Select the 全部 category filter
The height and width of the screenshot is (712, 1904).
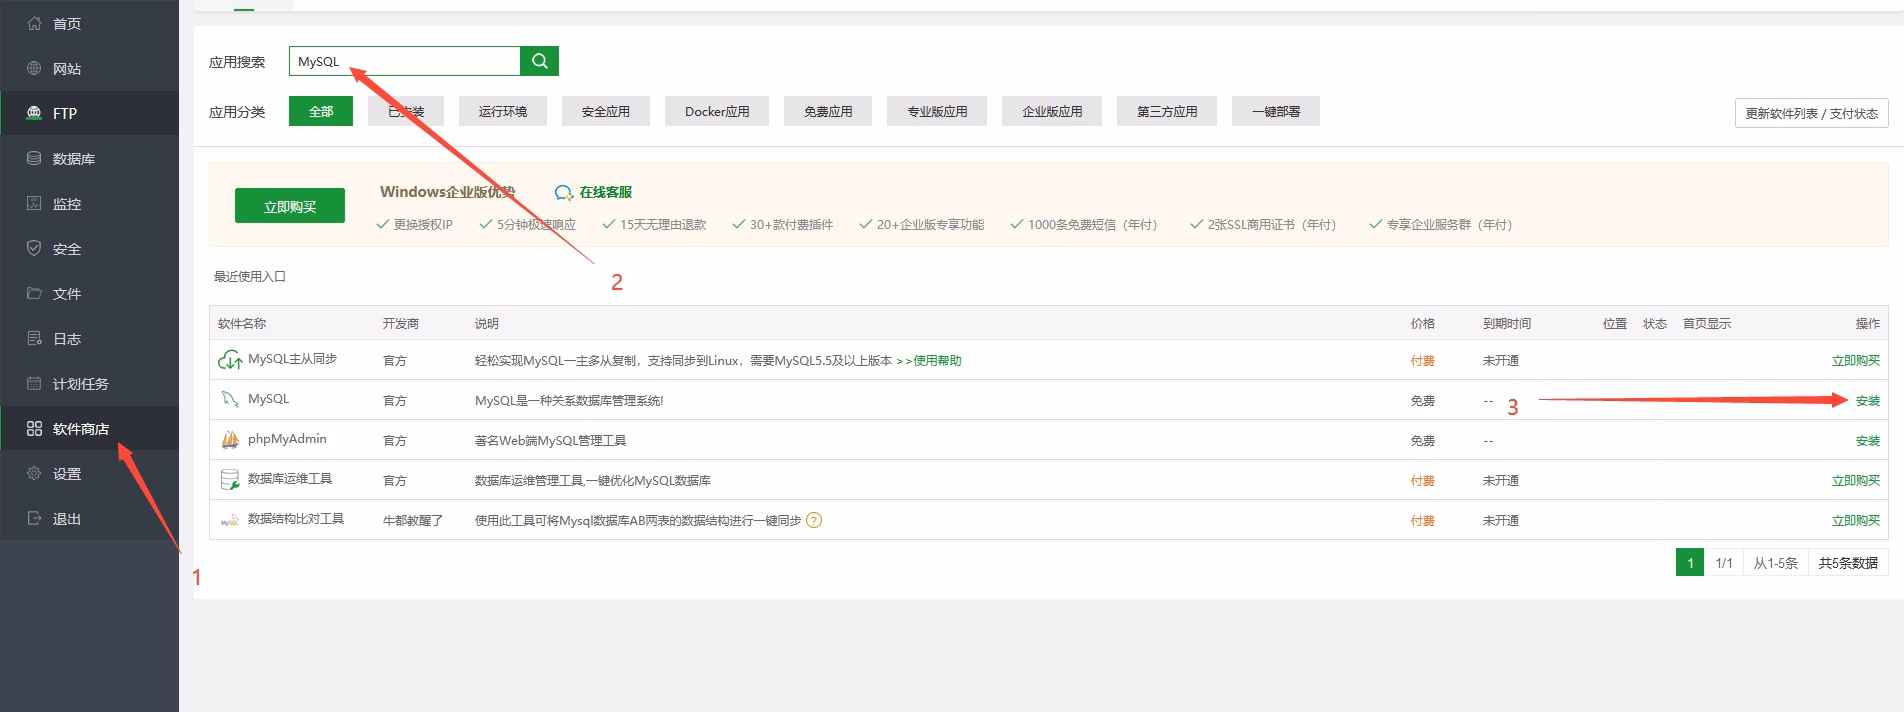(x=321, y=112)
